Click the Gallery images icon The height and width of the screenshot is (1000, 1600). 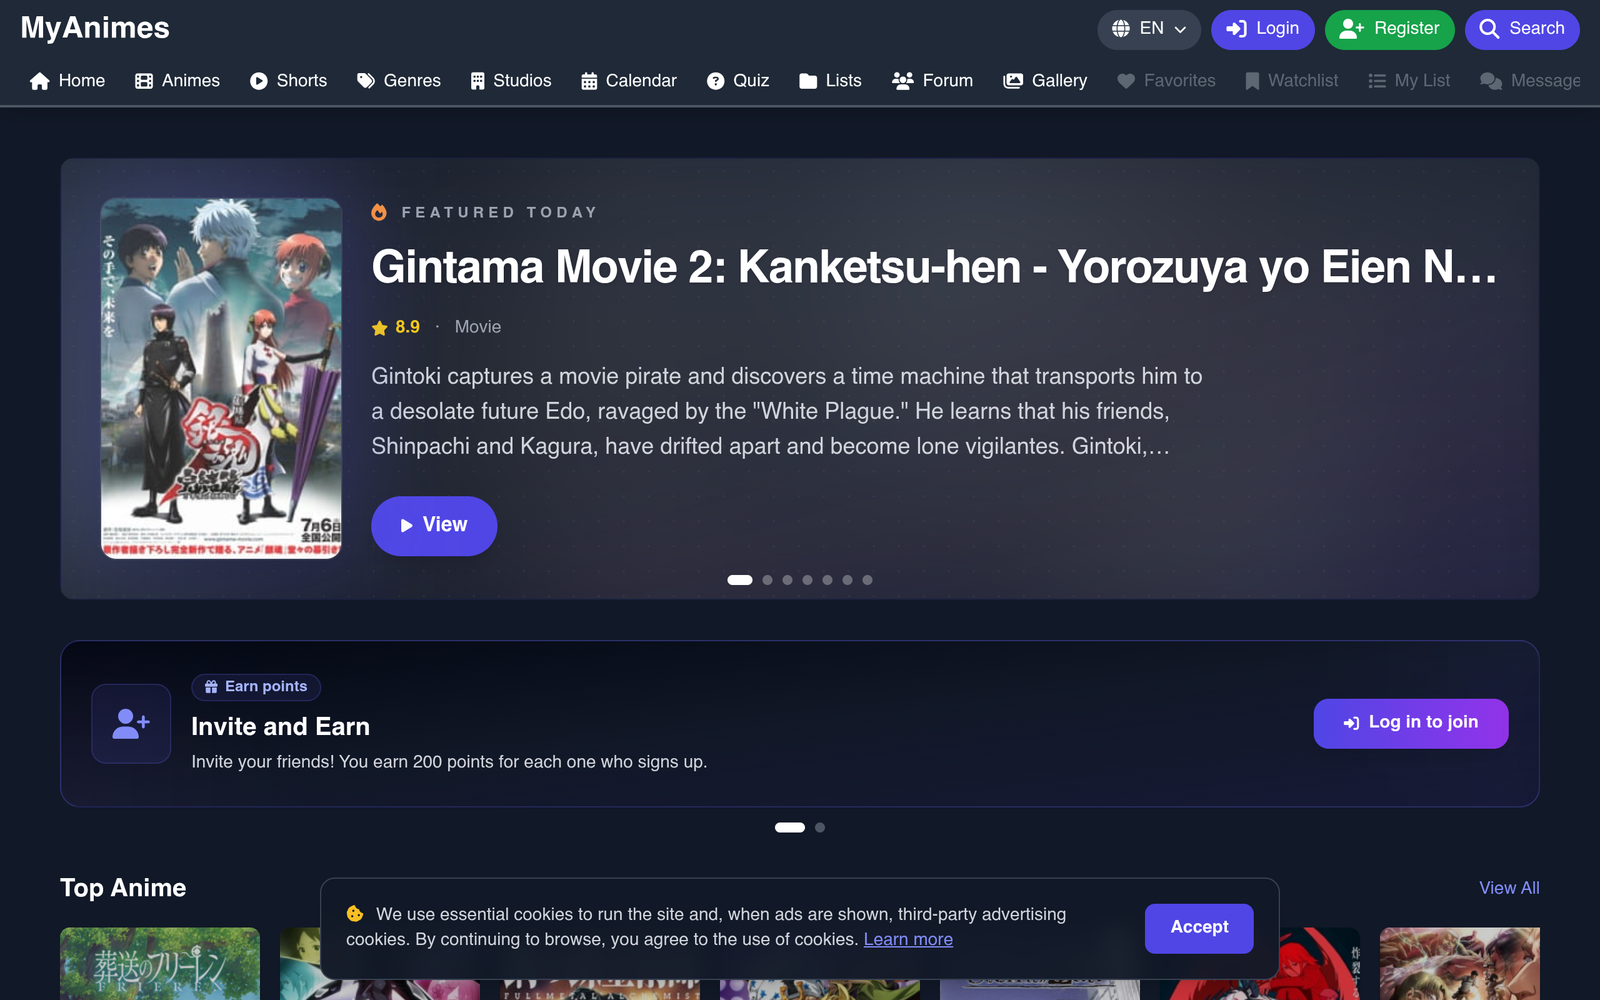coord(1013,81)
